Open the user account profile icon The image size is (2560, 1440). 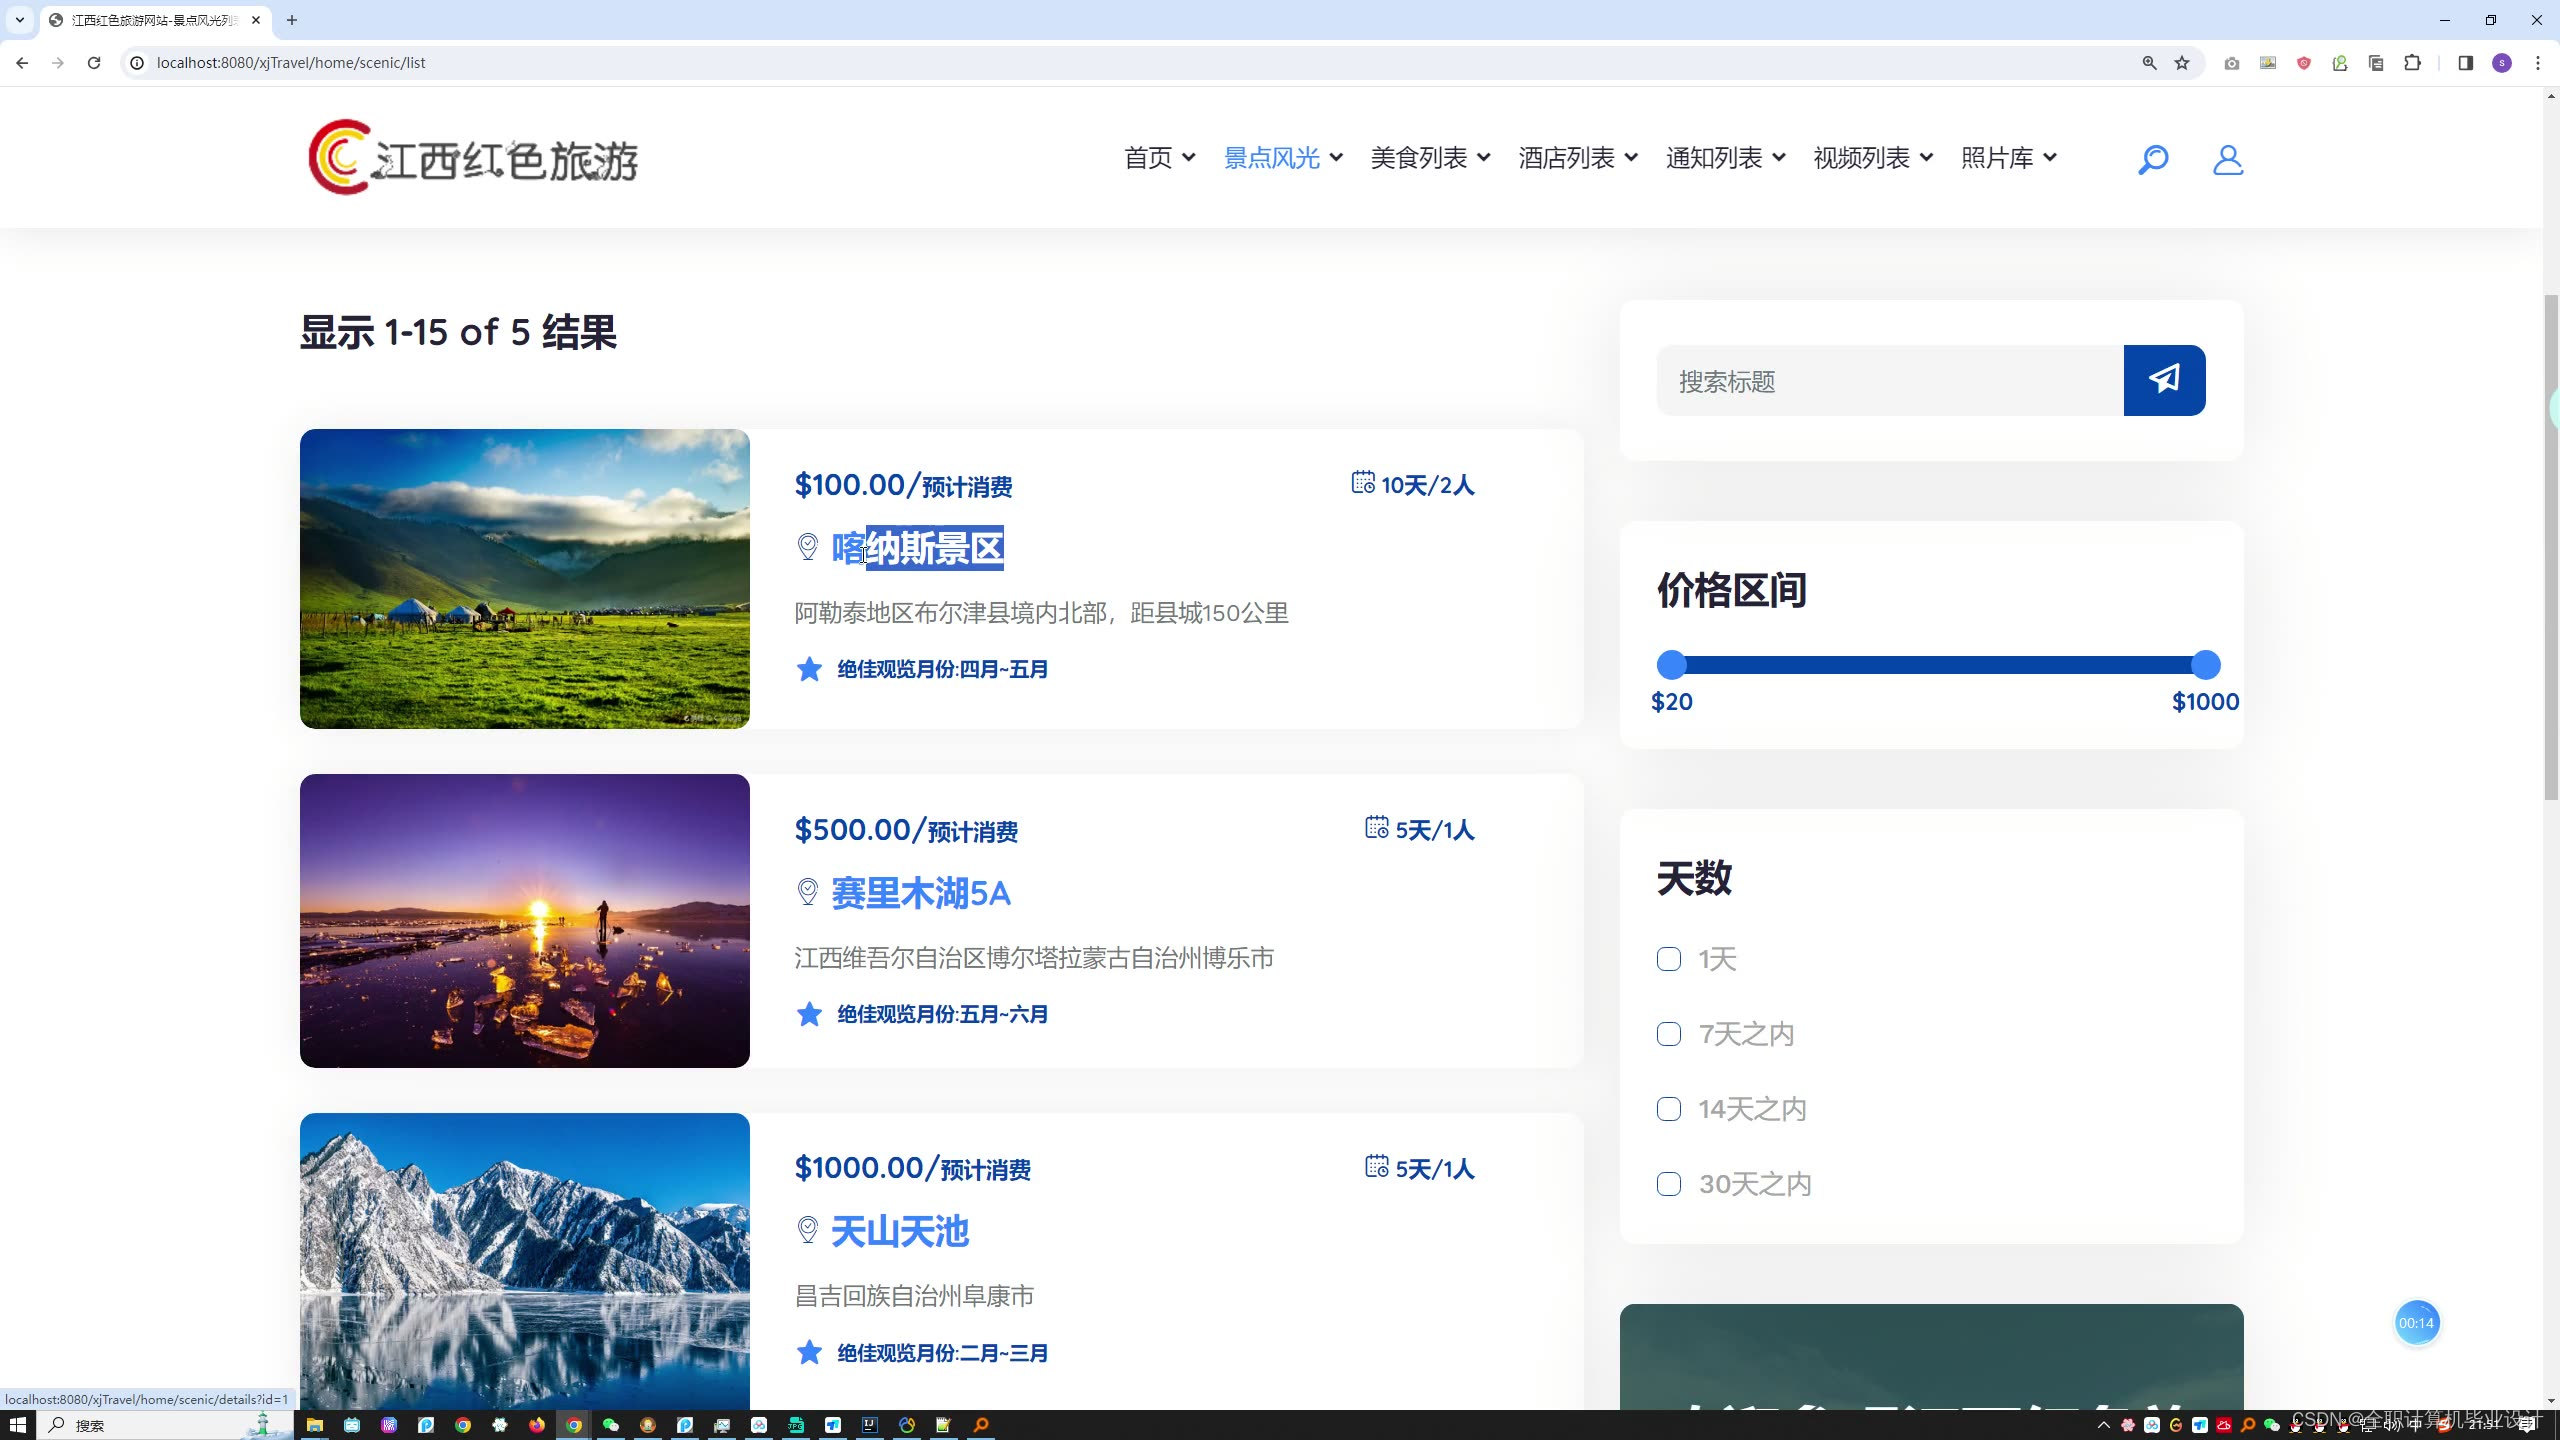pyautogui.click(x=2227, y=159)
